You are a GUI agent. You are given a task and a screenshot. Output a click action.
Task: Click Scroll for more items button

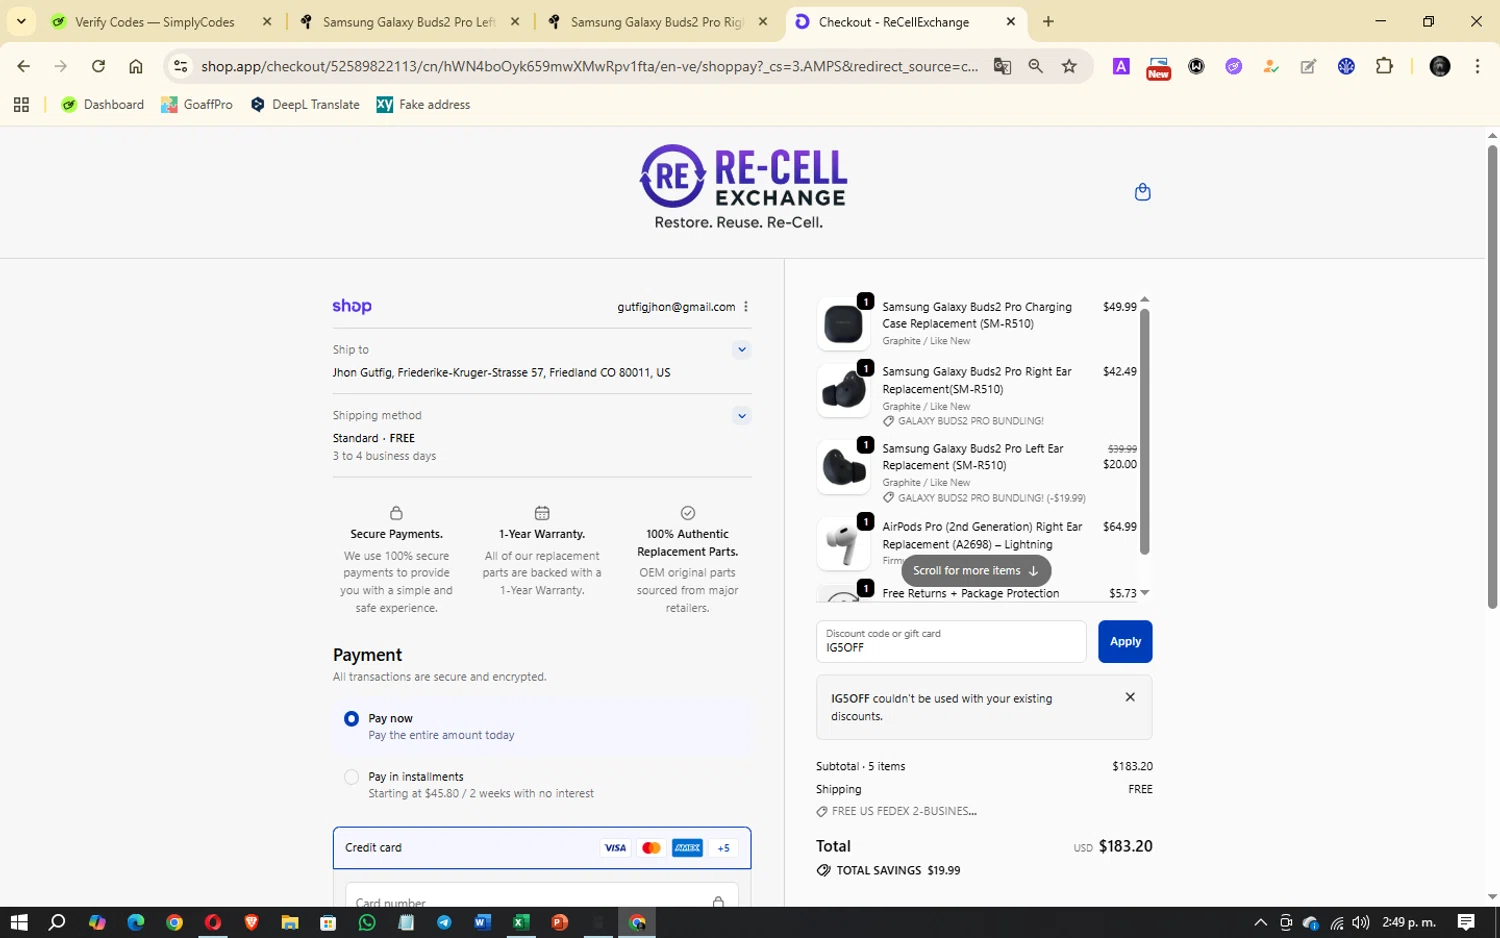click(x=976, y=571)
